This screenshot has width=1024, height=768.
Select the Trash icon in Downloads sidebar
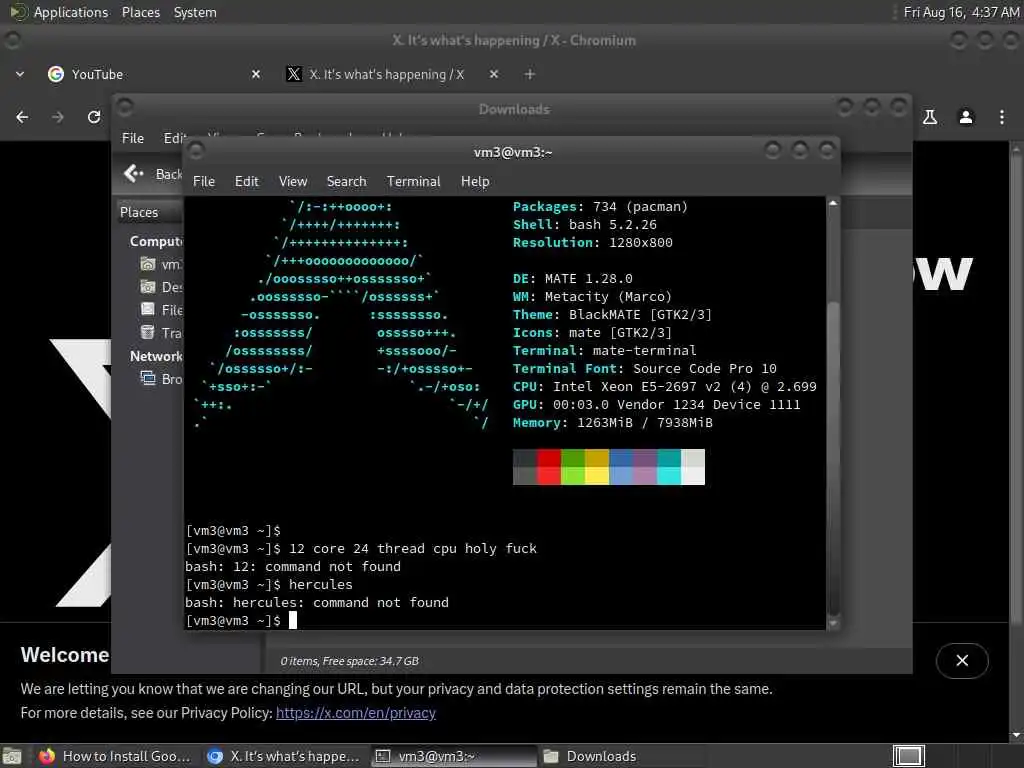click(148, 332)
